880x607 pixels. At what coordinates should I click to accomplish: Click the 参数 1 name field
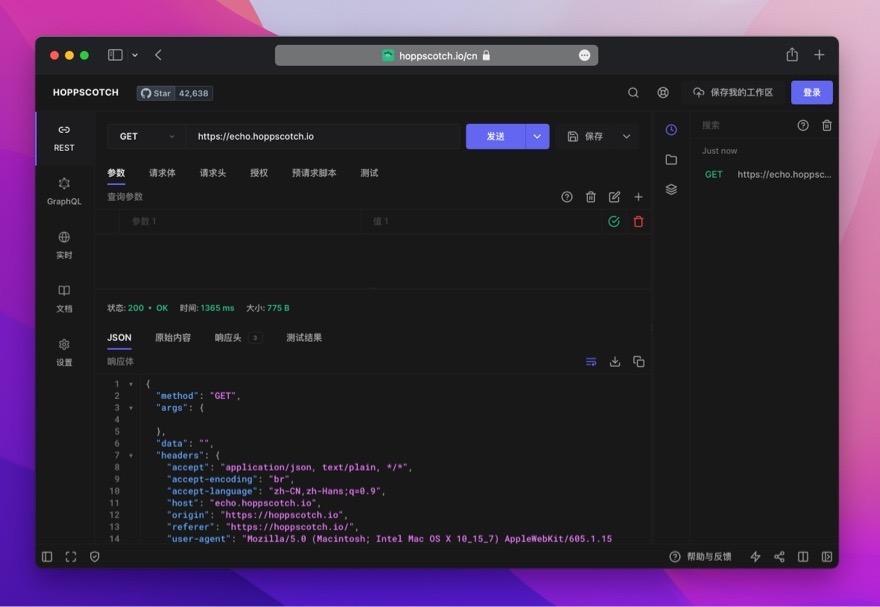(x=240, y=222)
